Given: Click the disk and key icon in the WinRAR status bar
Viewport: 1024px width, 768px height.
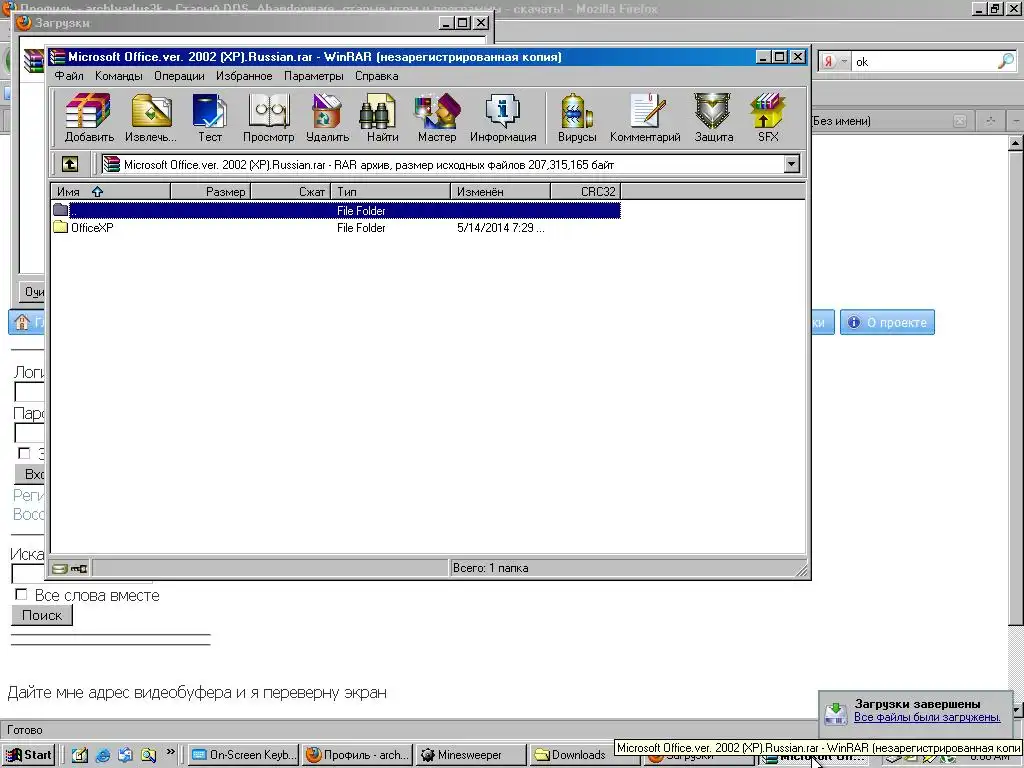Looking at the screenshot, I should (x=69, y=568).
